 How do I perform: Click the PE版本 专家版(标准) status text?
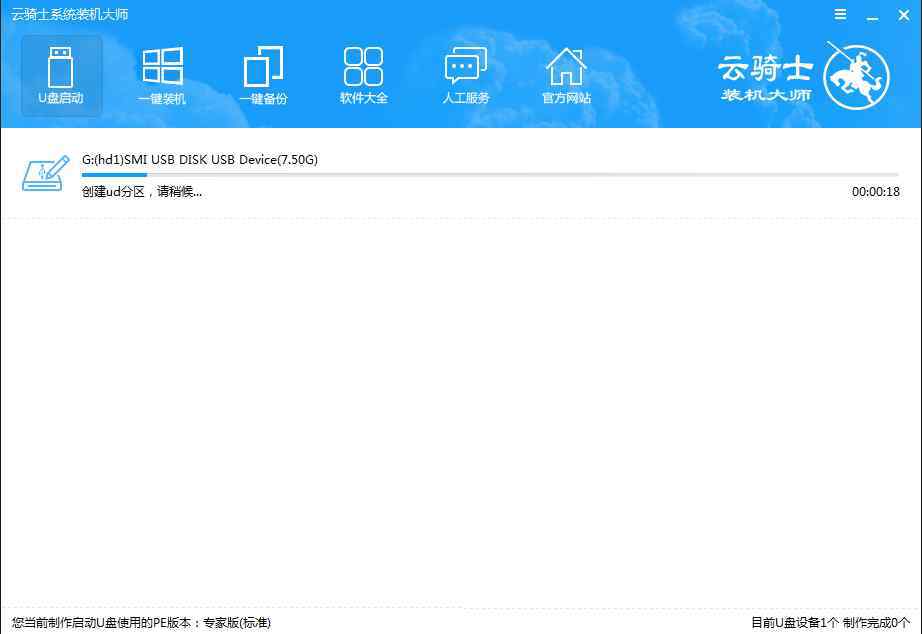click(141, 623)
